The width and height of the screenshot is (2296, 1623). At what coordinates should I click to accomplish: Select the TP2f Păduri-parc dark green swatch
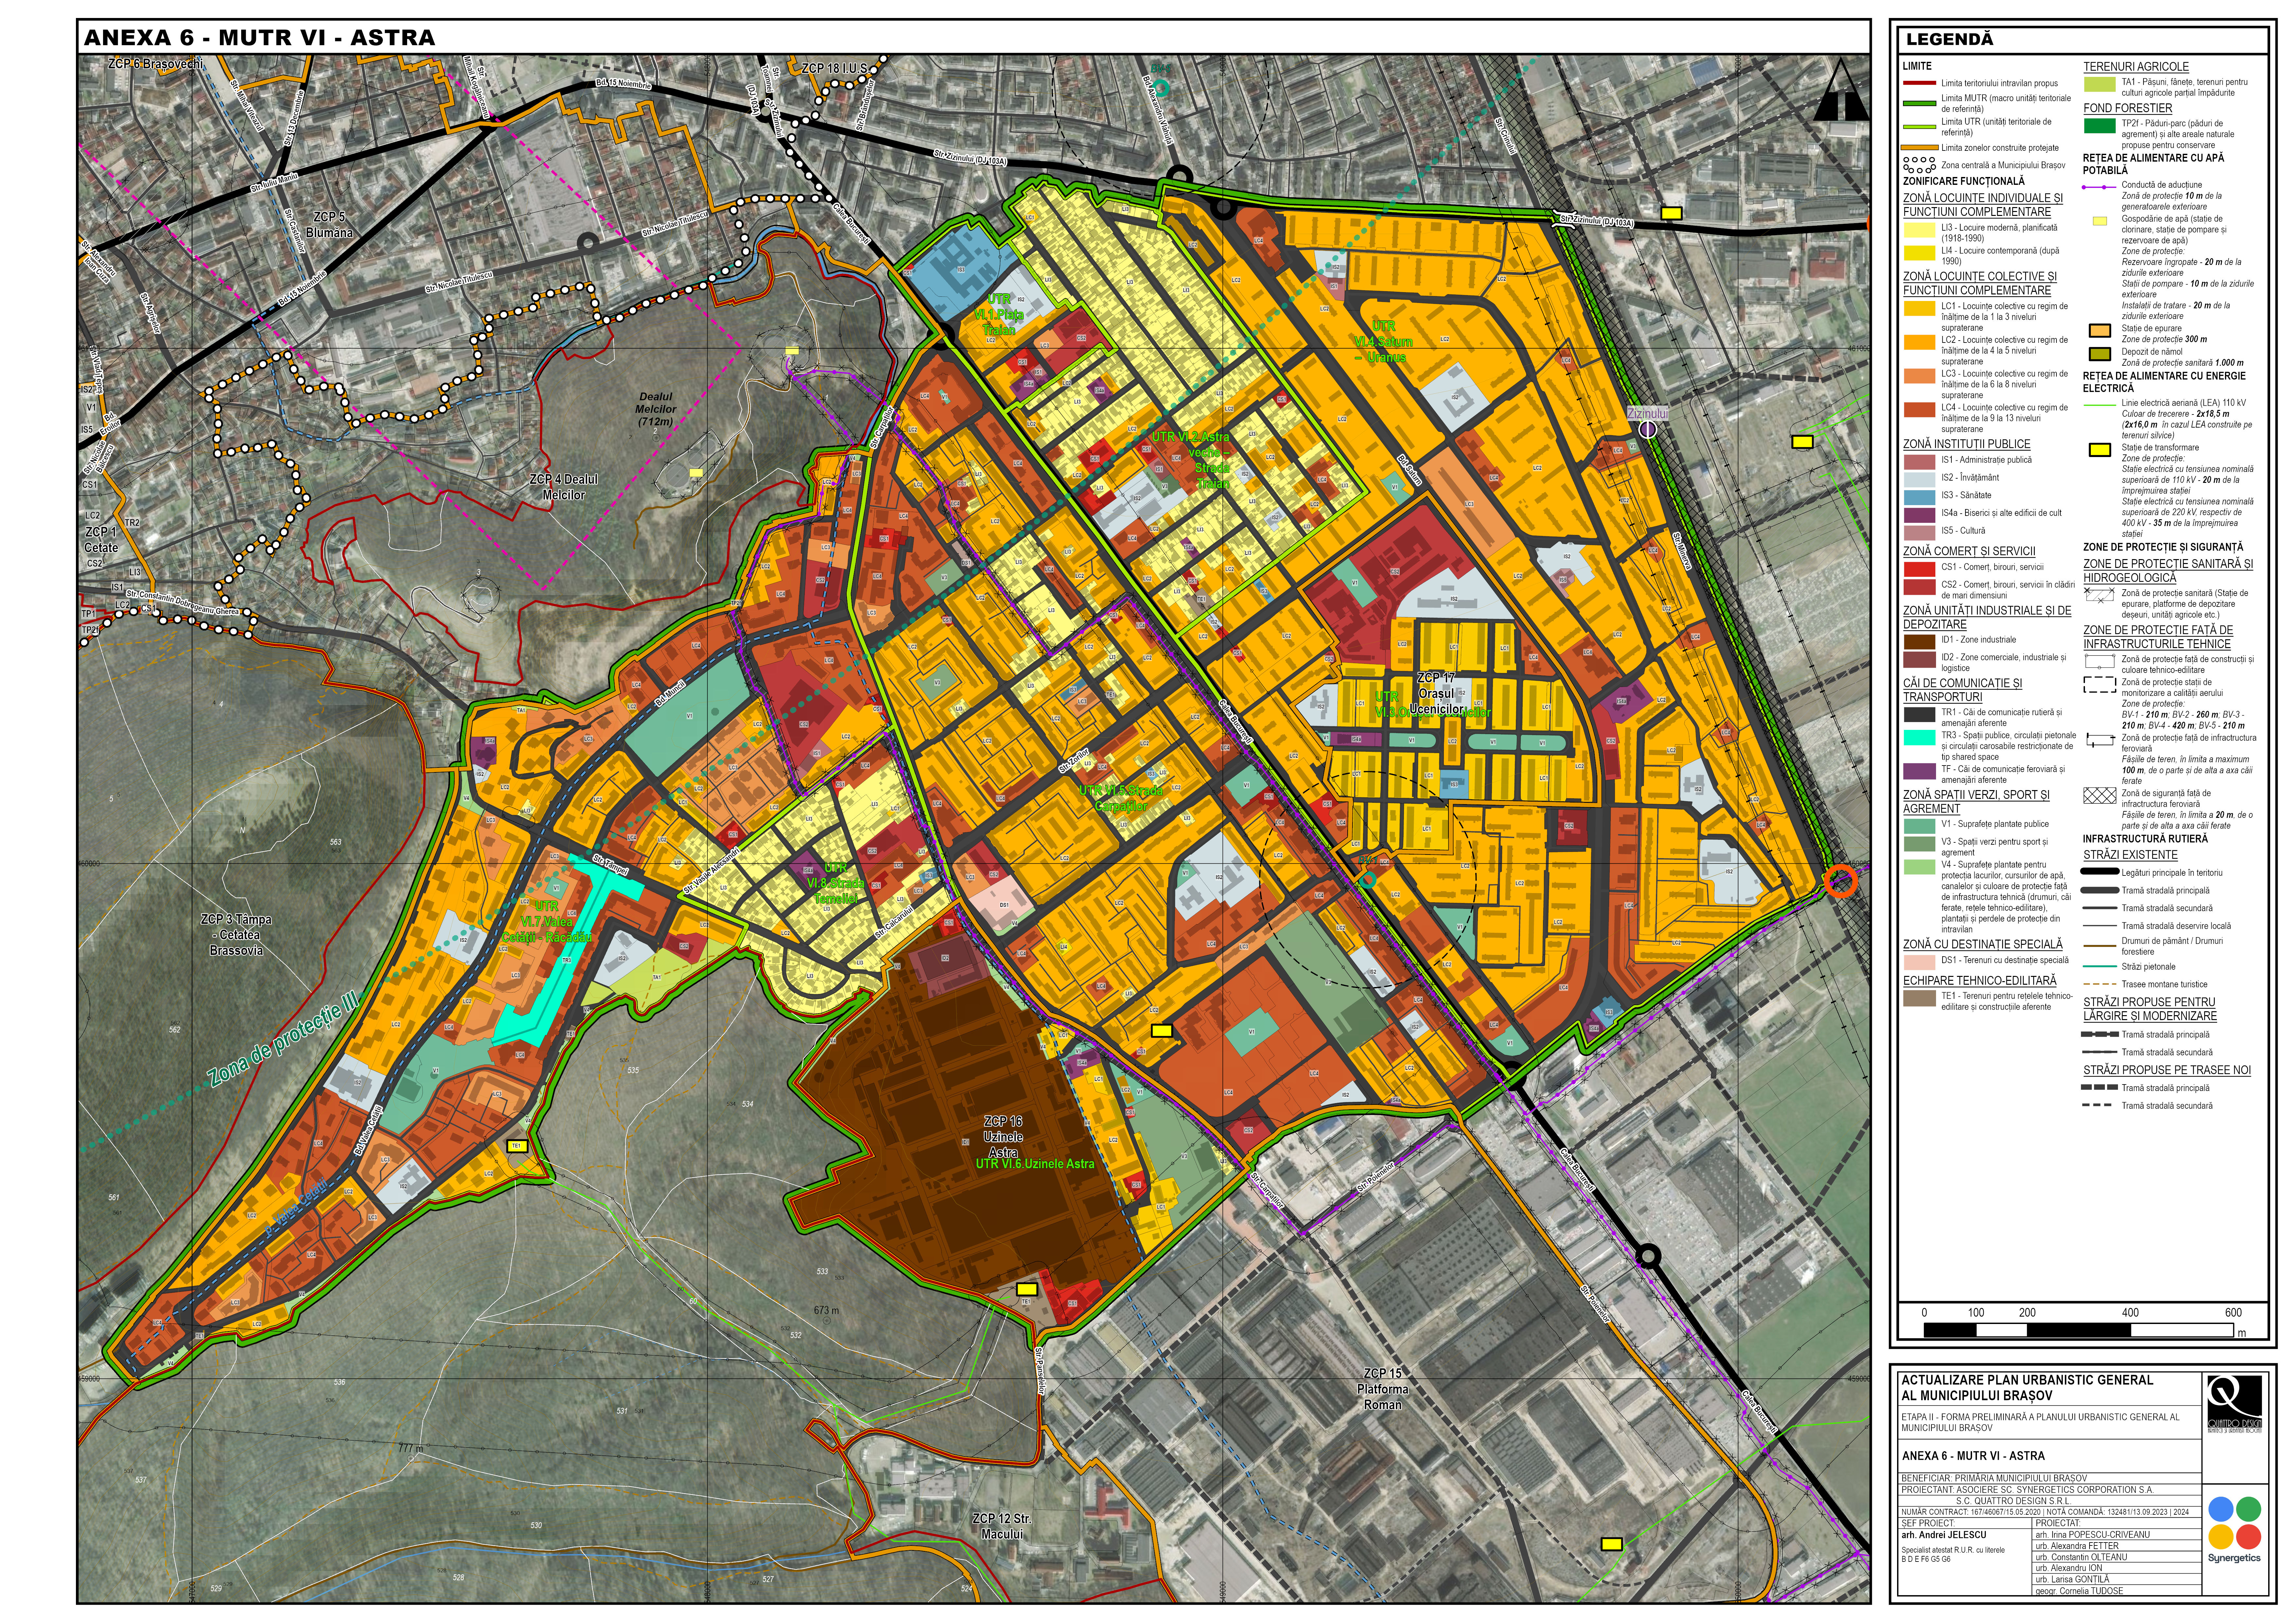click(2100, 126)
